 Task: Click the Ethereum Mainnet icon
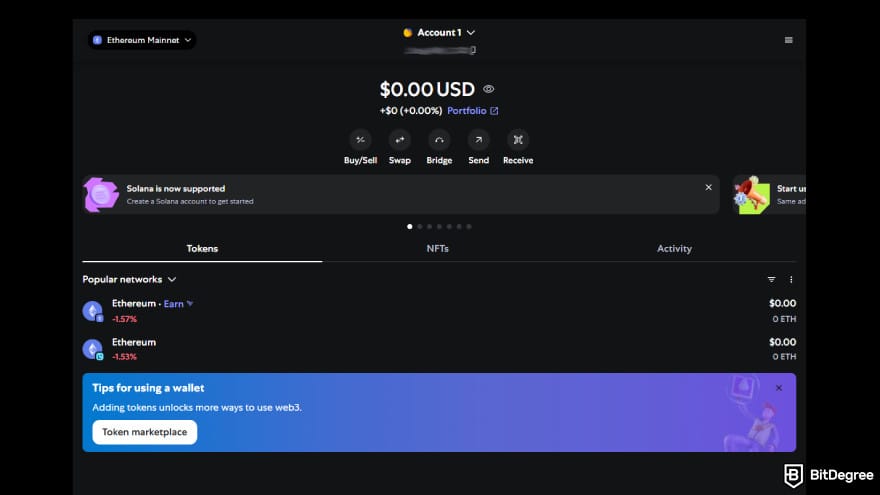[x=97, y=40]
